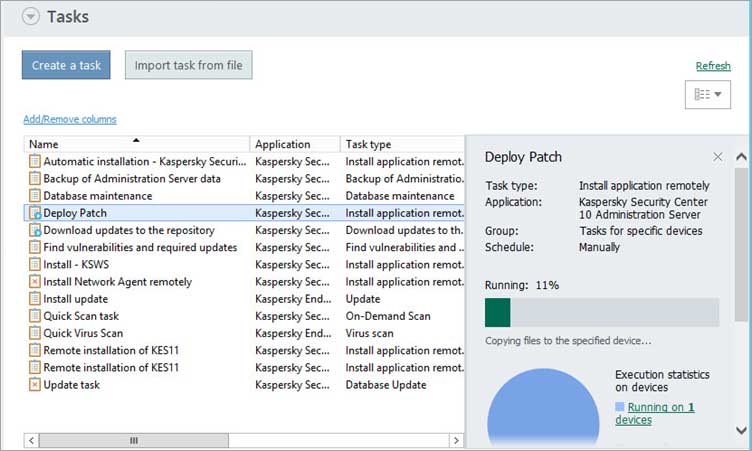Select Automatic installation - Kaspersky Securi... row name
The width and height of the screenshot is (752, 451).
144,162
